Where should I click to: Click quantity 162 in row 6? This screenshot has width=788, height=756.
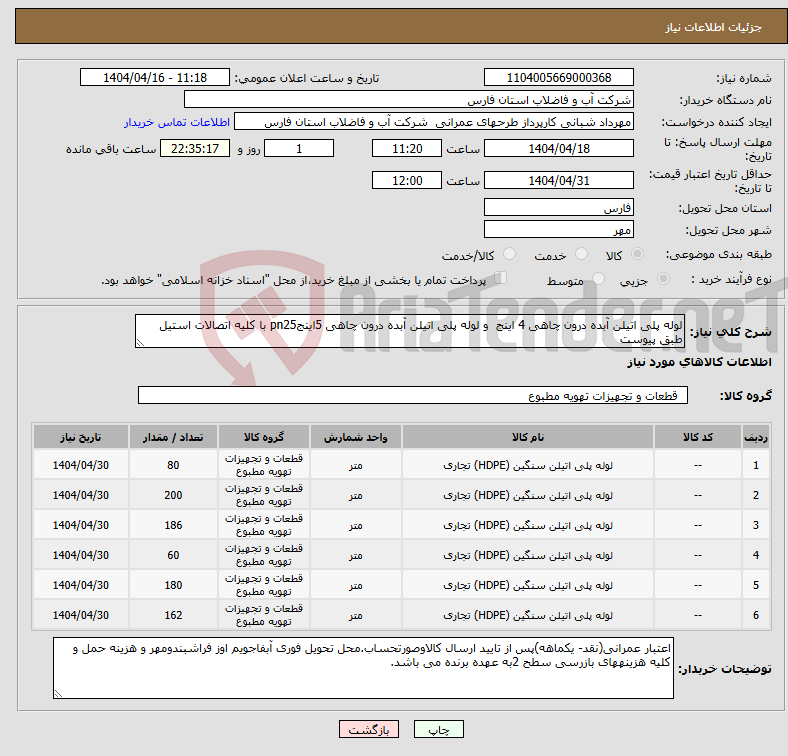[173, 615]
